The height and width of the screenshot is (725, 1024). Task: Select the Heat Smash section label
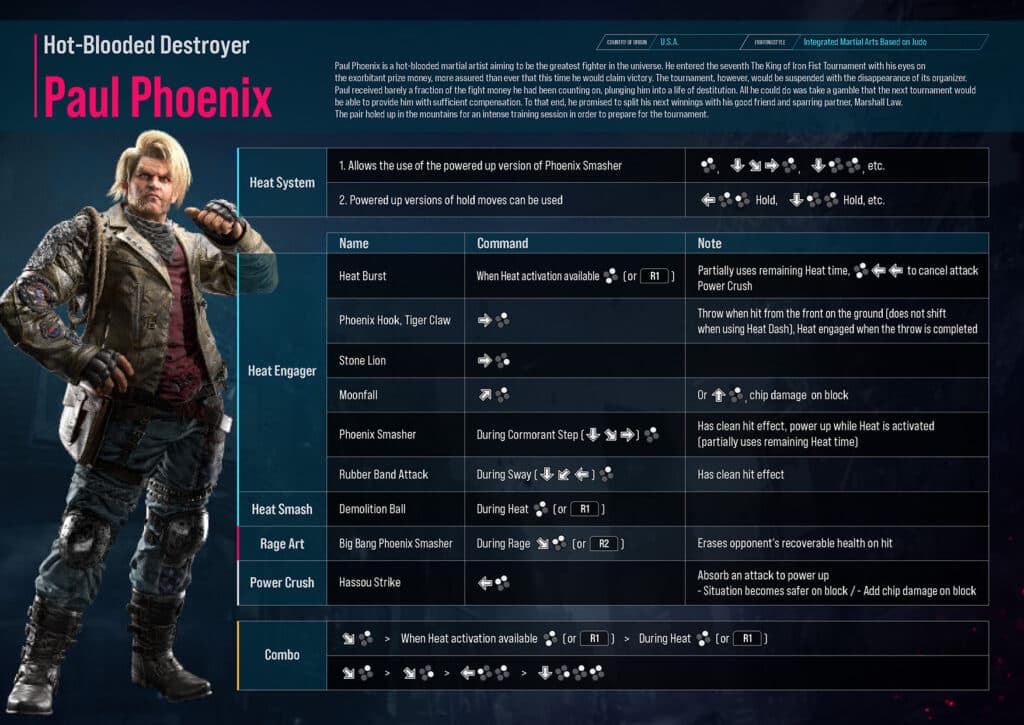point(282,509)
